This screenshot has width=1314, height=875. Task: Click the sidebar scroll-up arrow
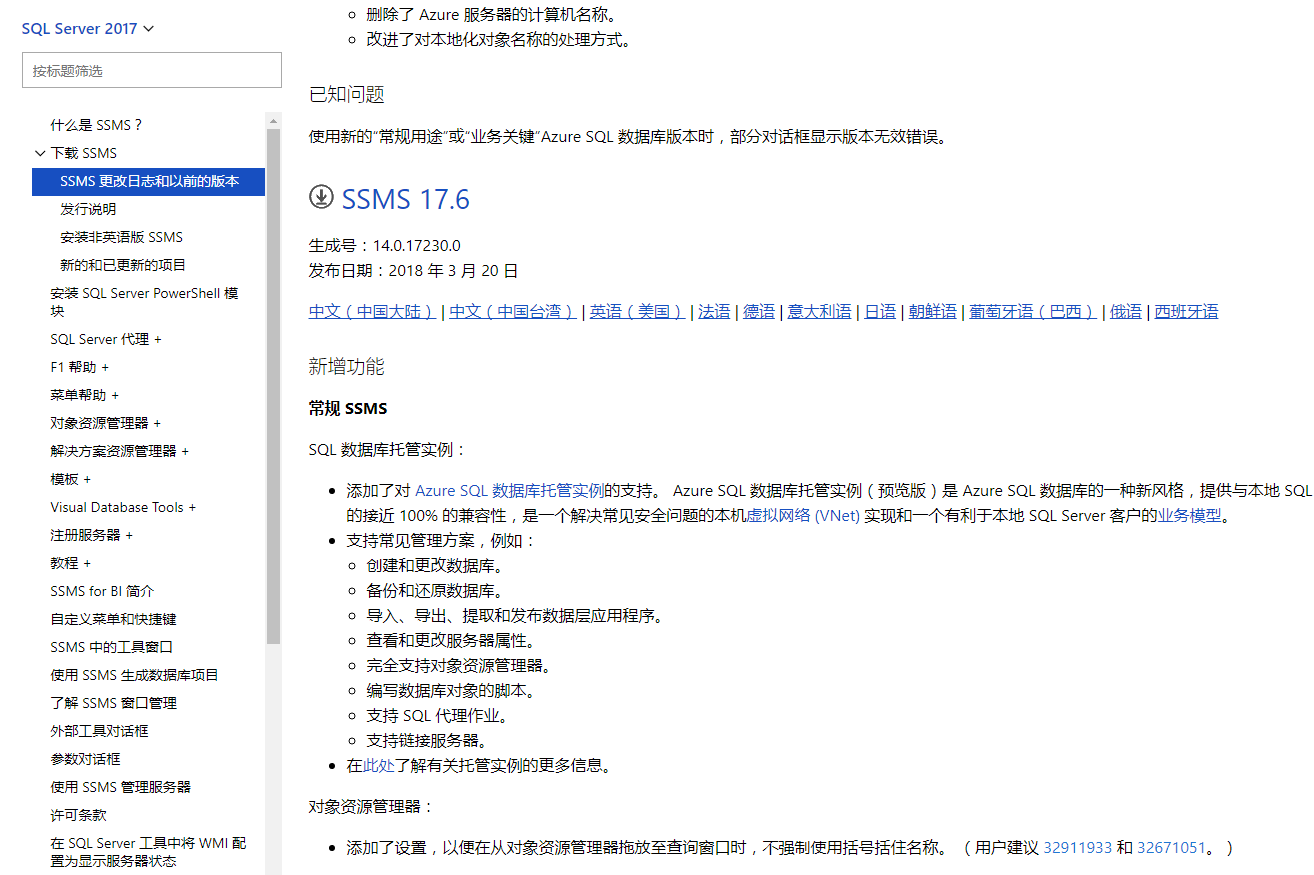pyautogui.click(x=273, y=120)
